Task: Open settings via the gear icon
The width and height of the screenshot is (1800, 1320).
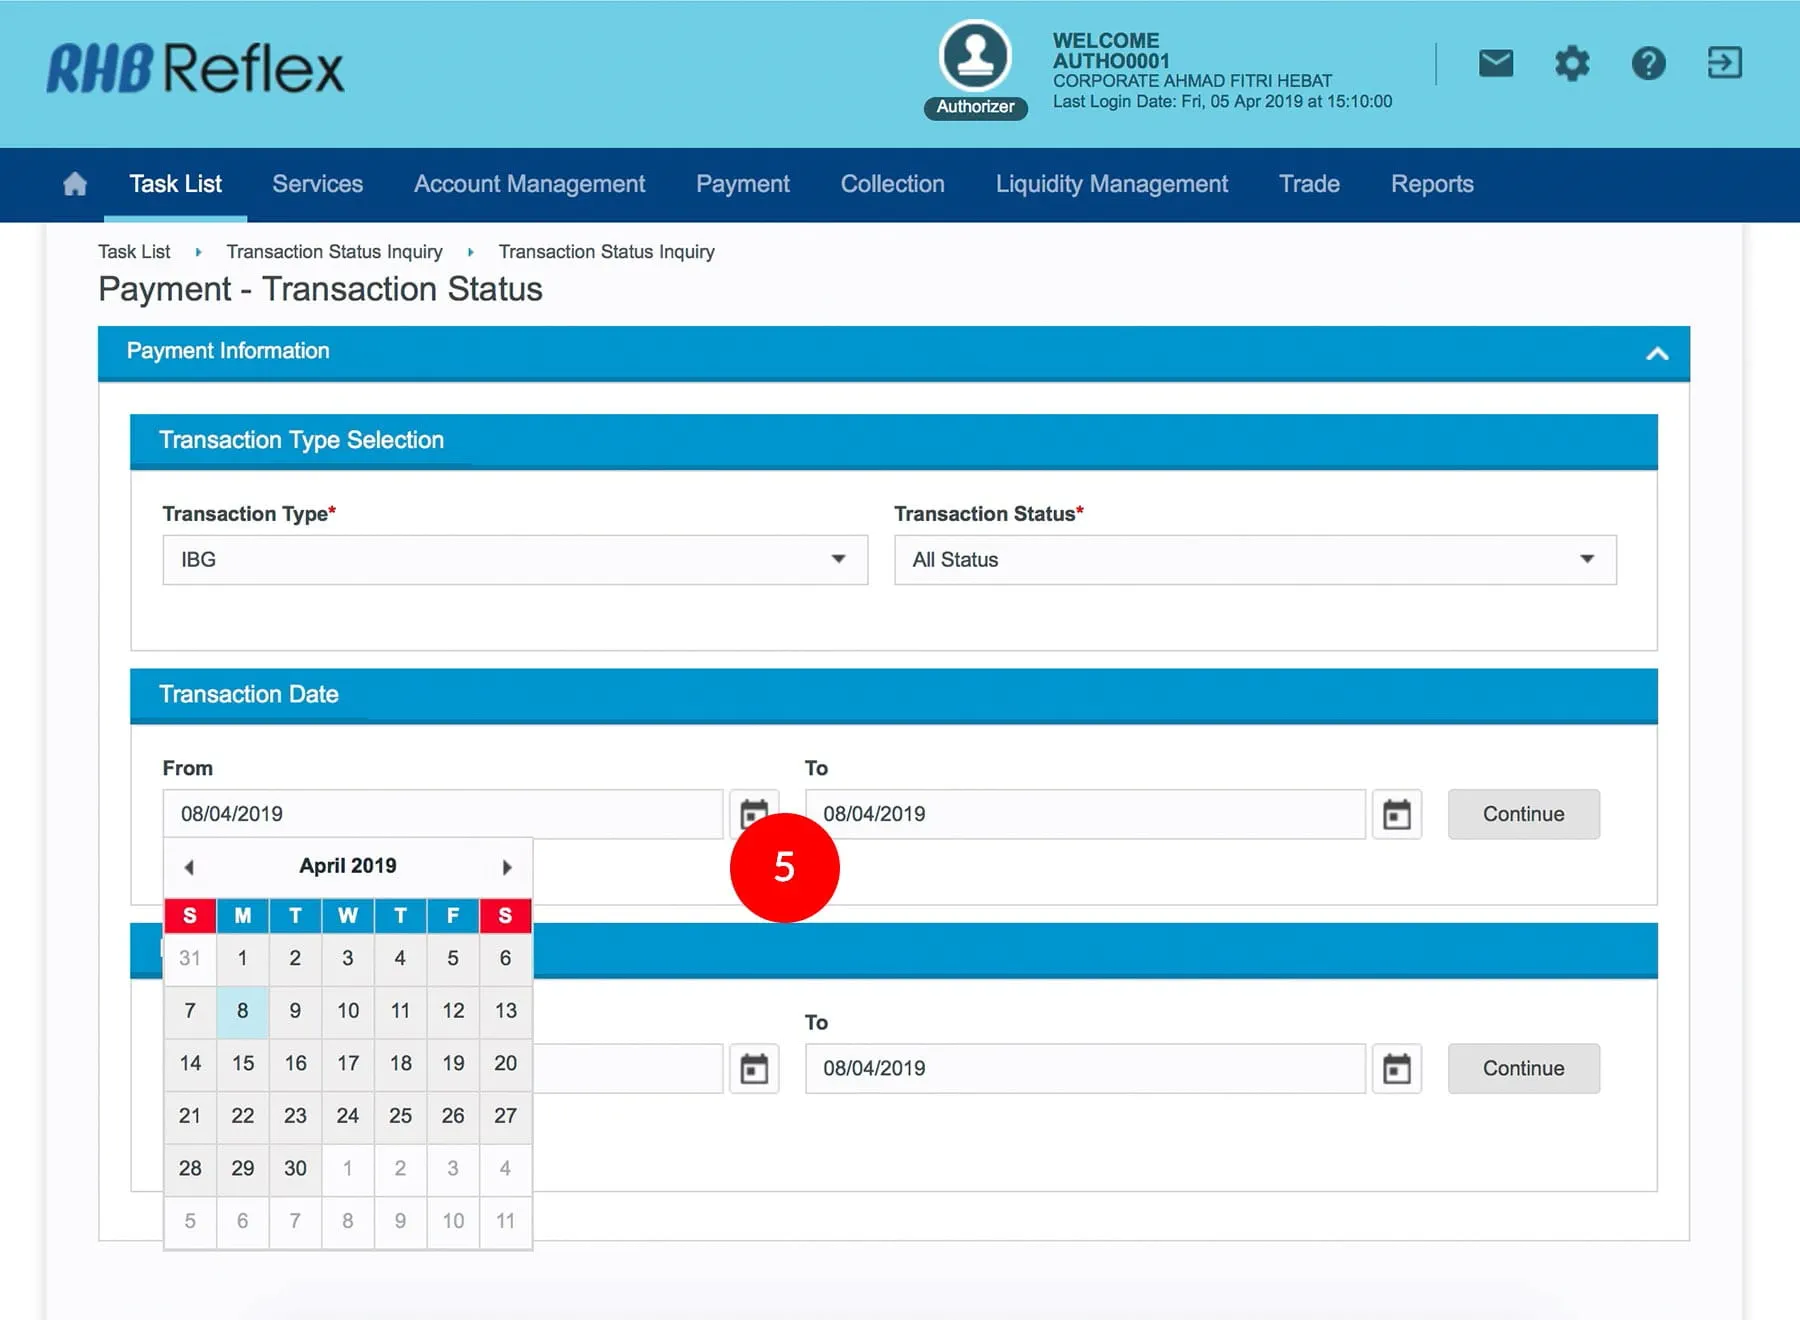Action: tap(1571, 64)
